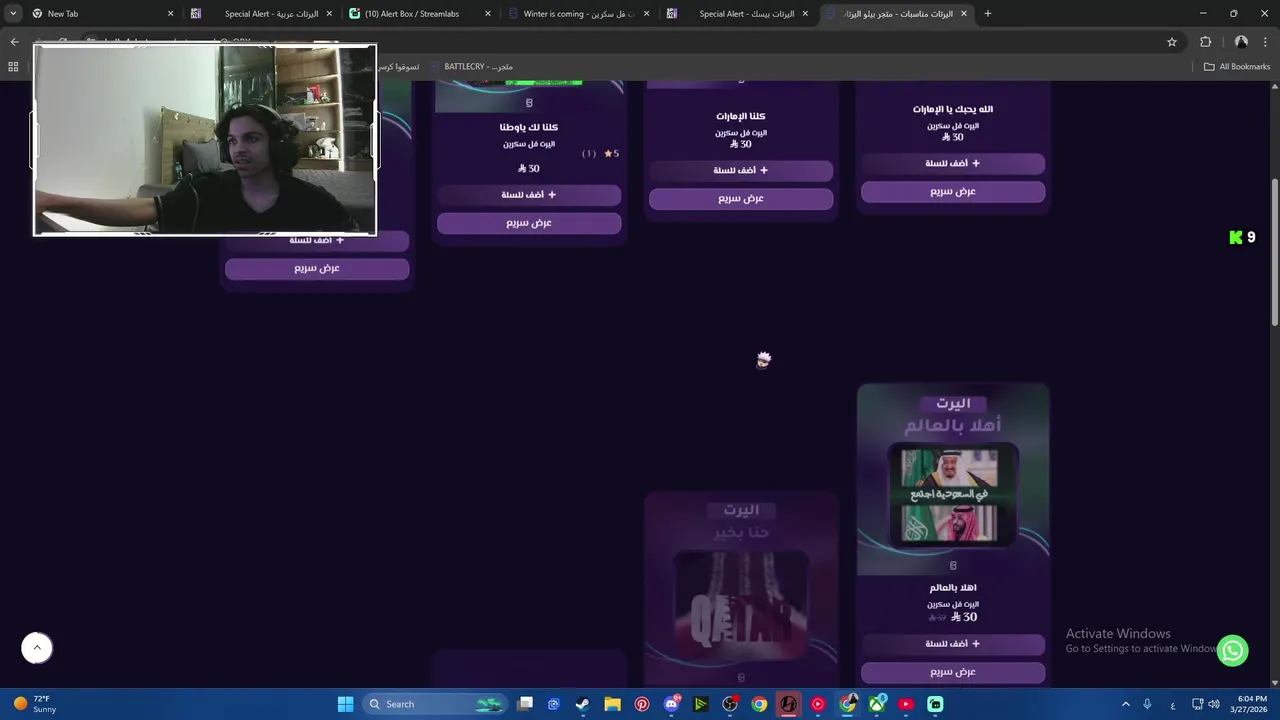Open Pinterest from the taskbar
This screenshot has width=1280, height=720.
click(642, 704)
